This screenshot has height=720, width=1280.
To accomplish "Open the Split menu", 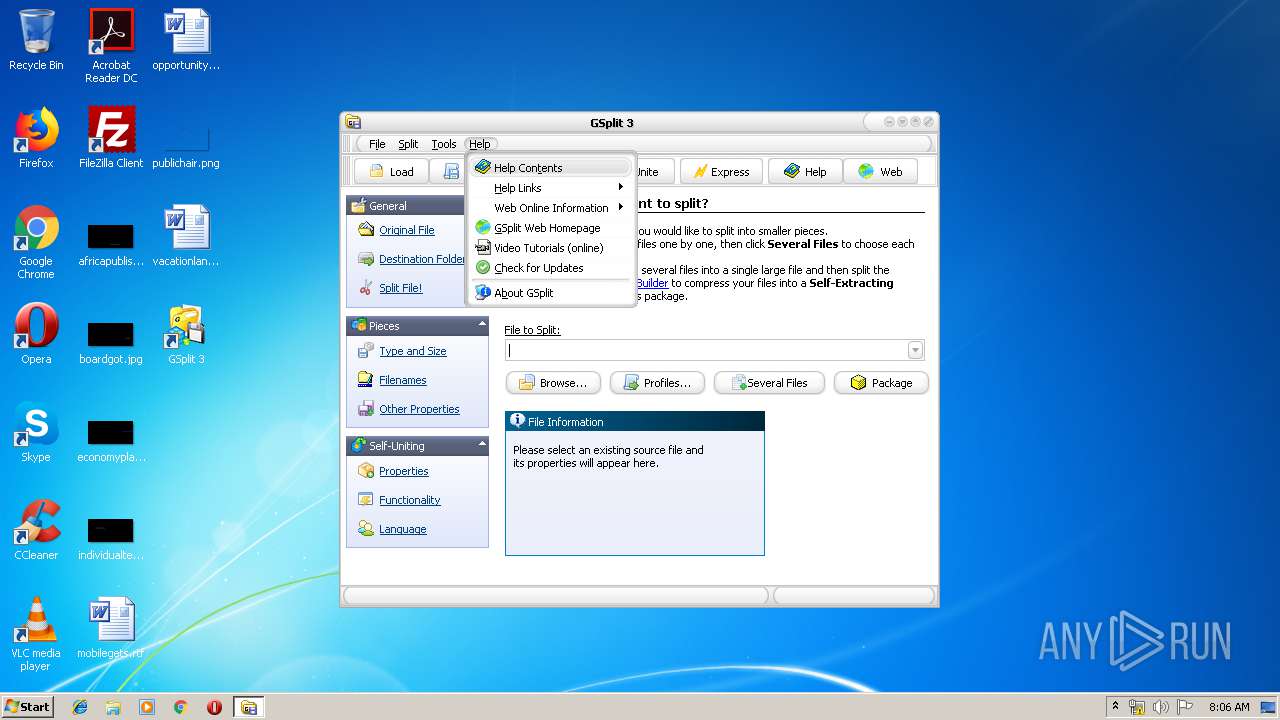I will pyautogui.click(x=408, y=144).
